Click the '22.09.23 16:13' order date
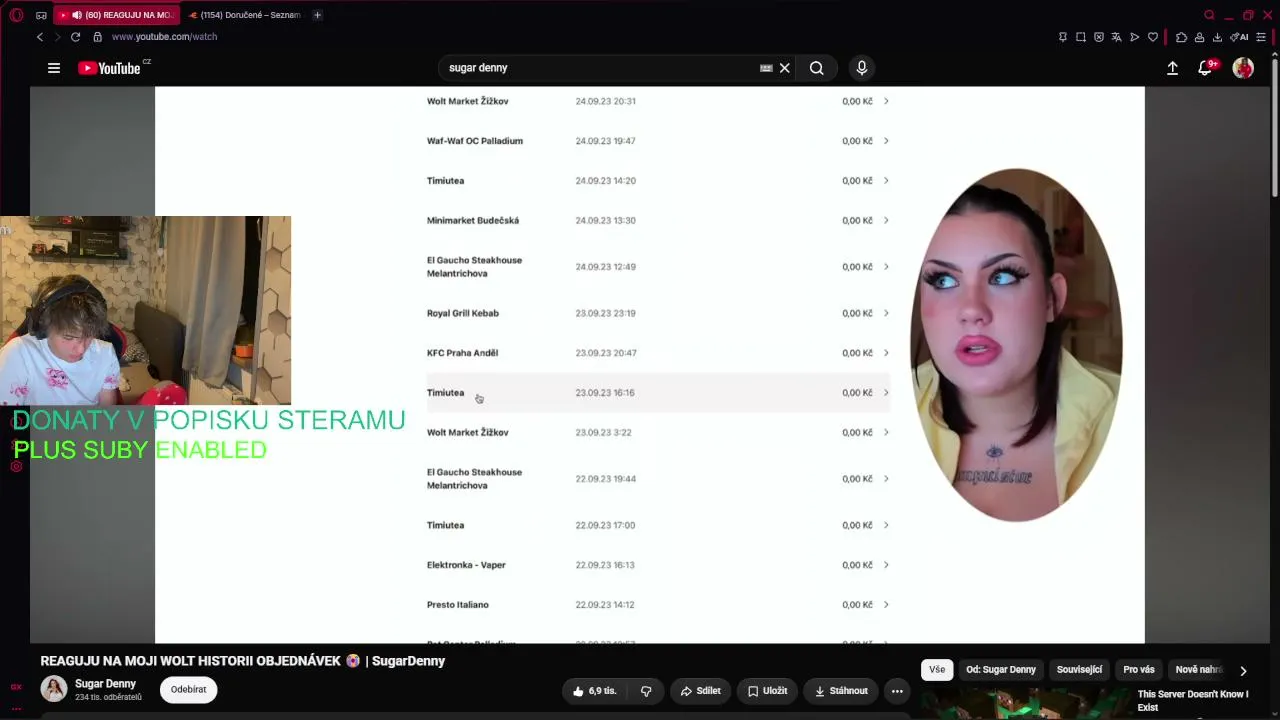 605,565
